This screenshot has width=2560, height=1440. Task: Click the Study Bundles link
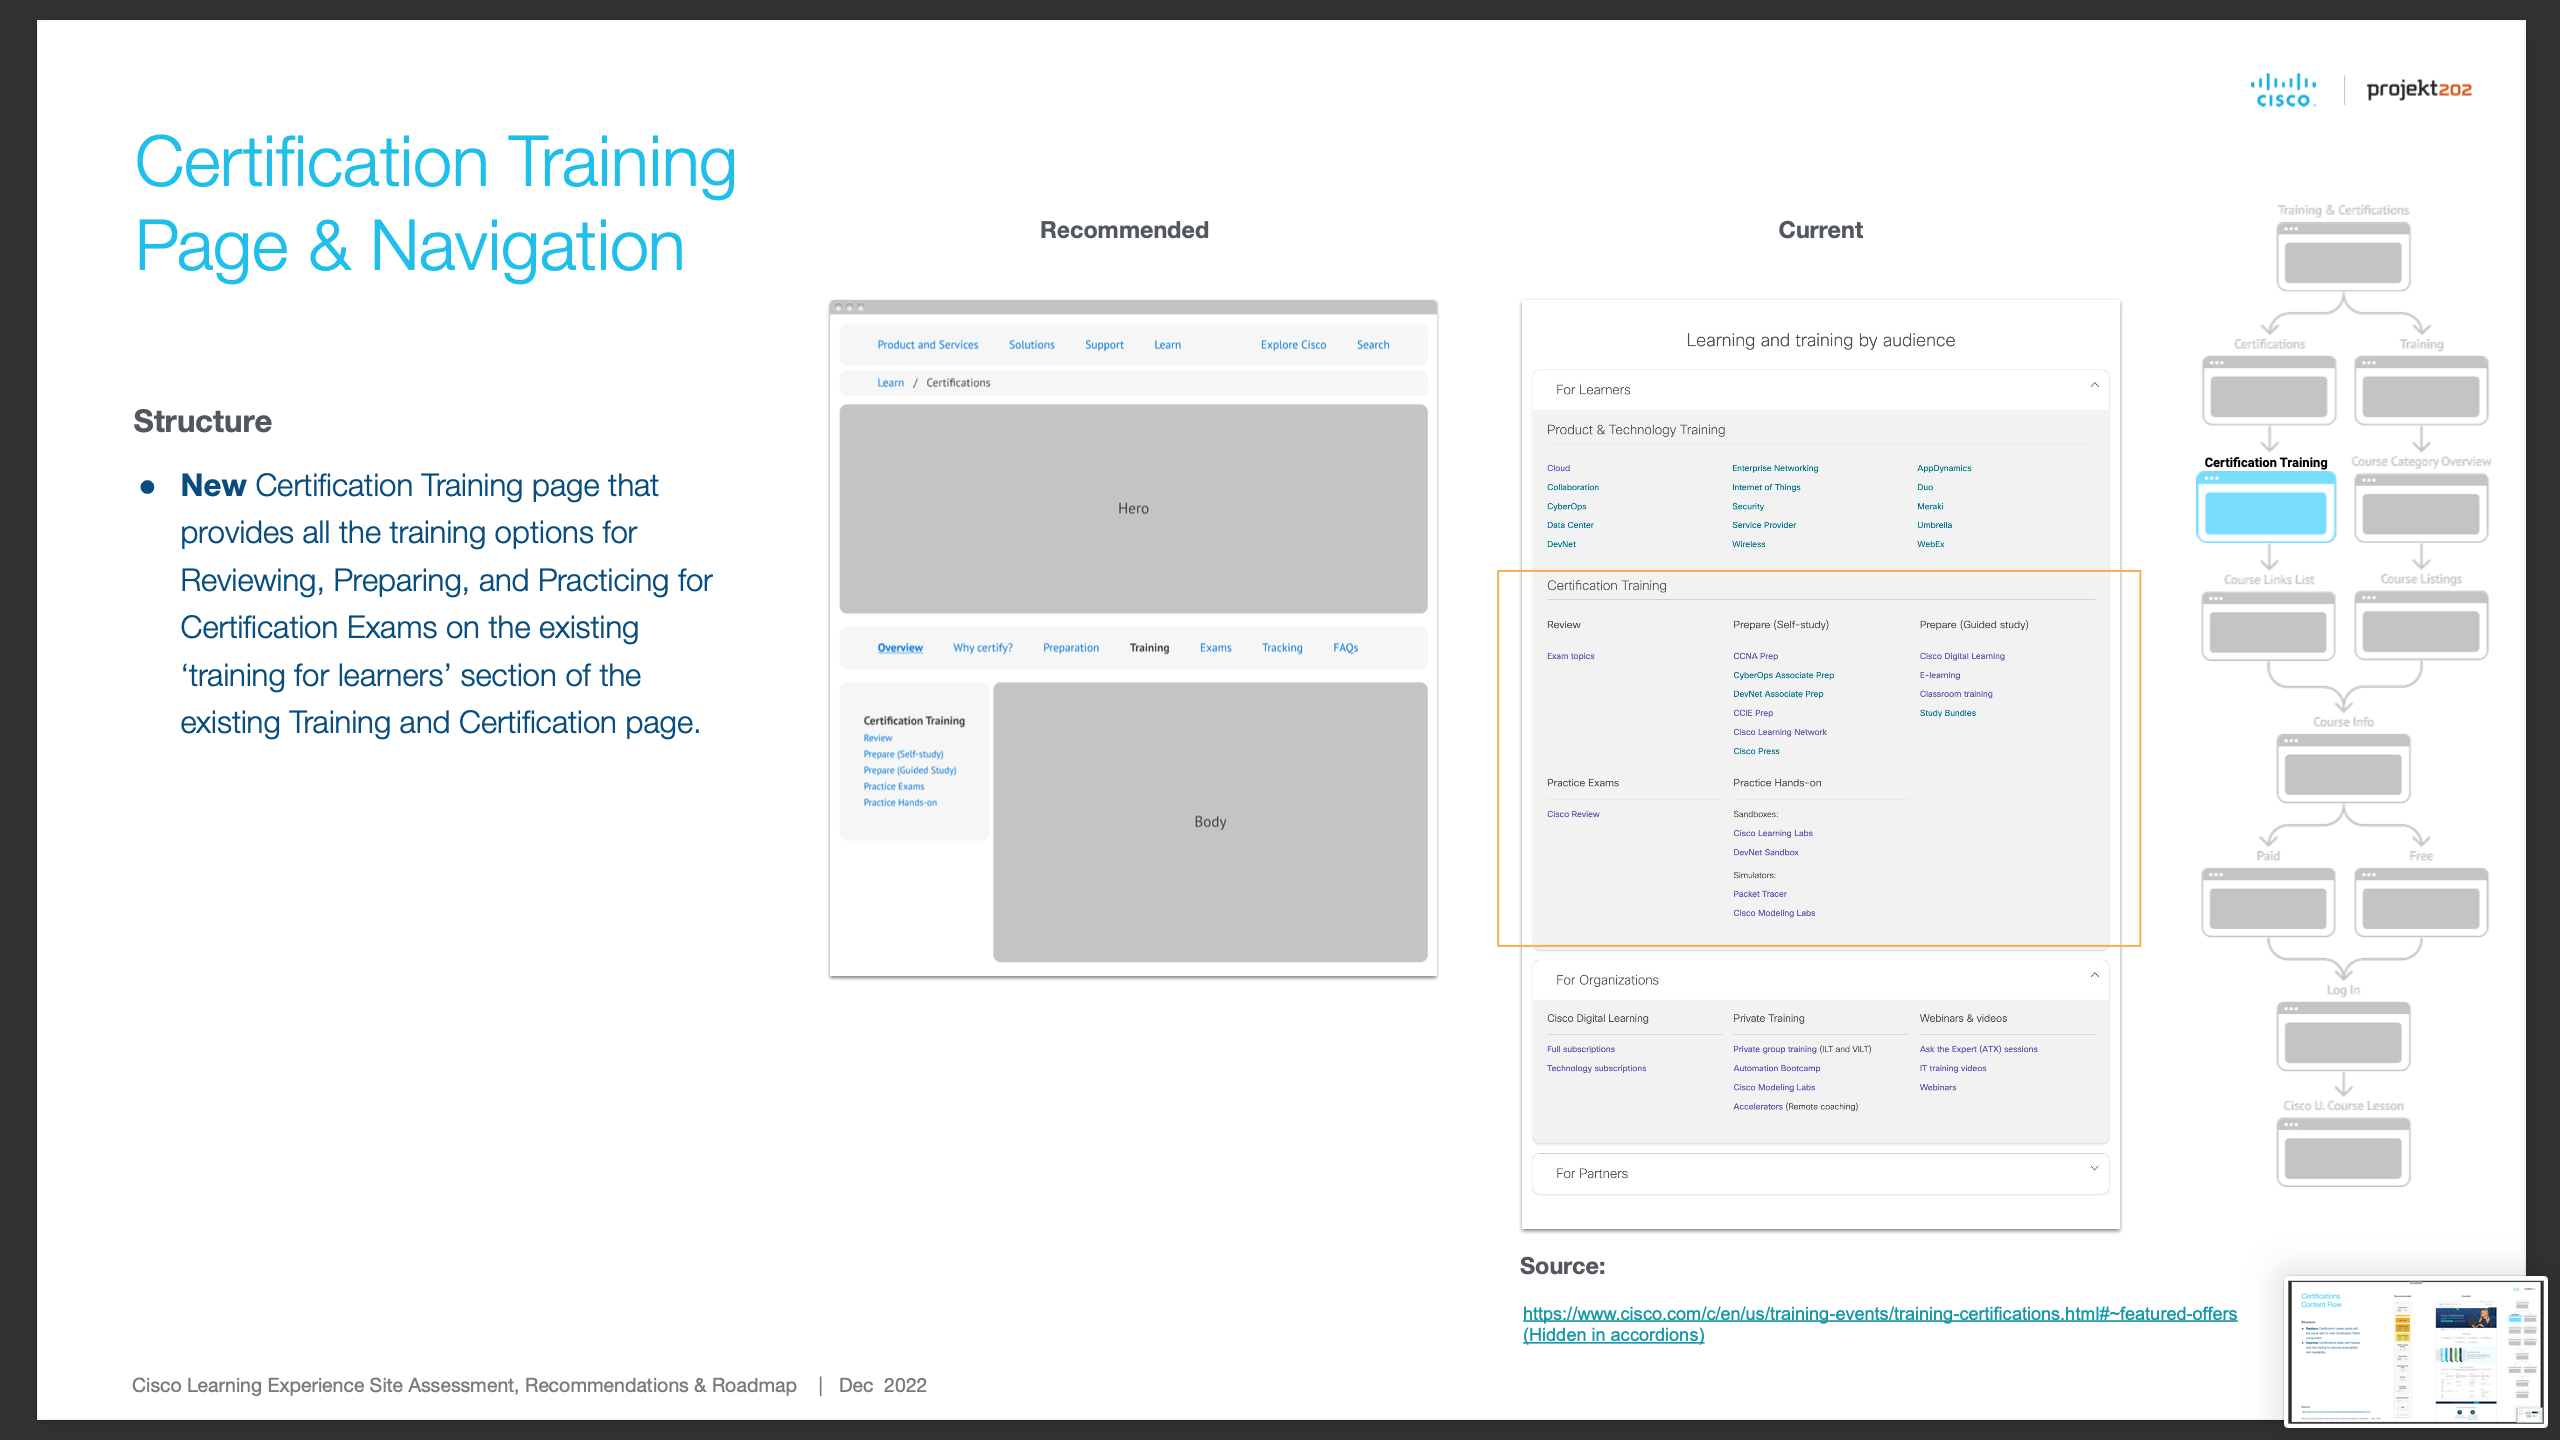pyautogui.click(x=1947, y=713)
